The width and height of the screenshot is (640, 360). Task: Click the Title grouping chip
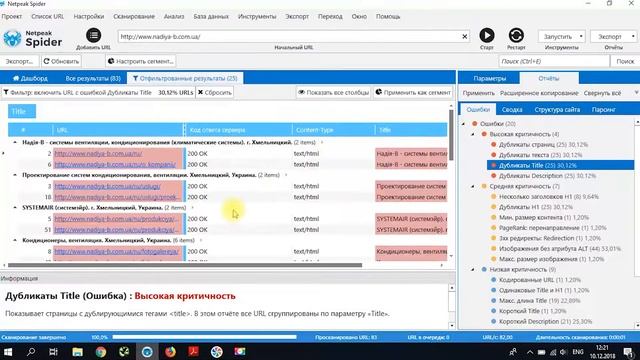pos(22,111)
